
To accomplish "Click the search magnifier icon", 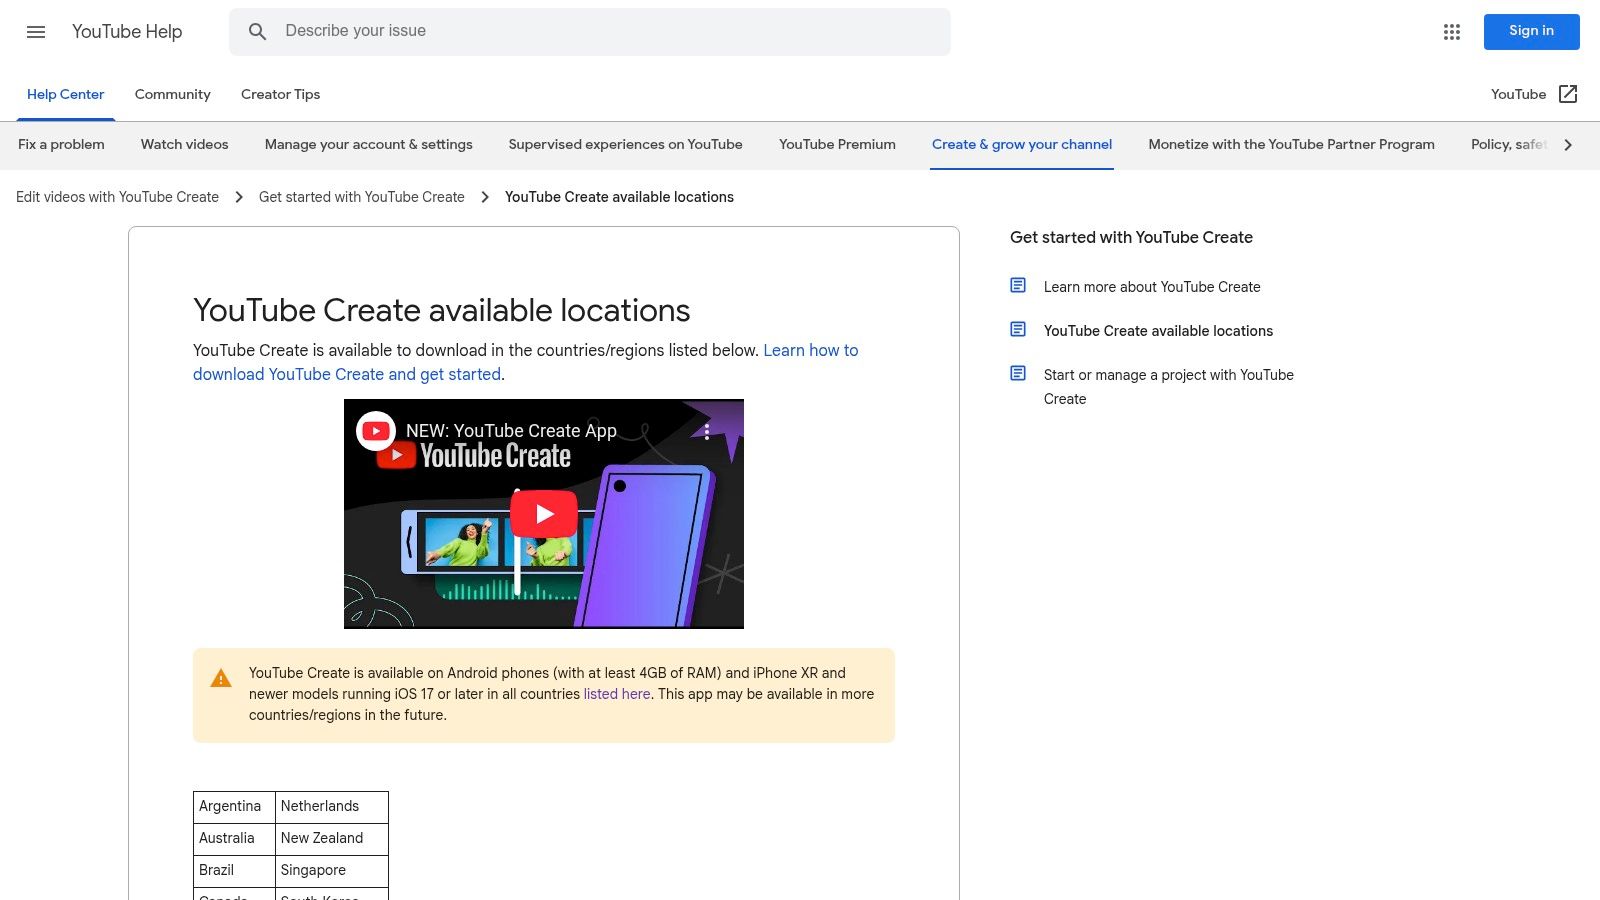I will tap(257, 32).
